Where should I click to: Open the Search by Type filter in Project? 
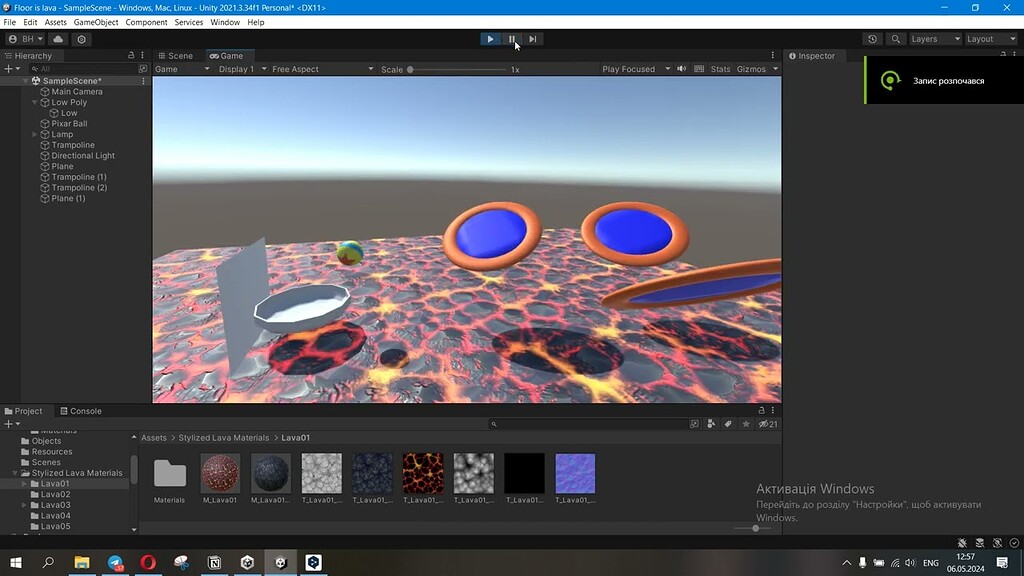[710, 424]
